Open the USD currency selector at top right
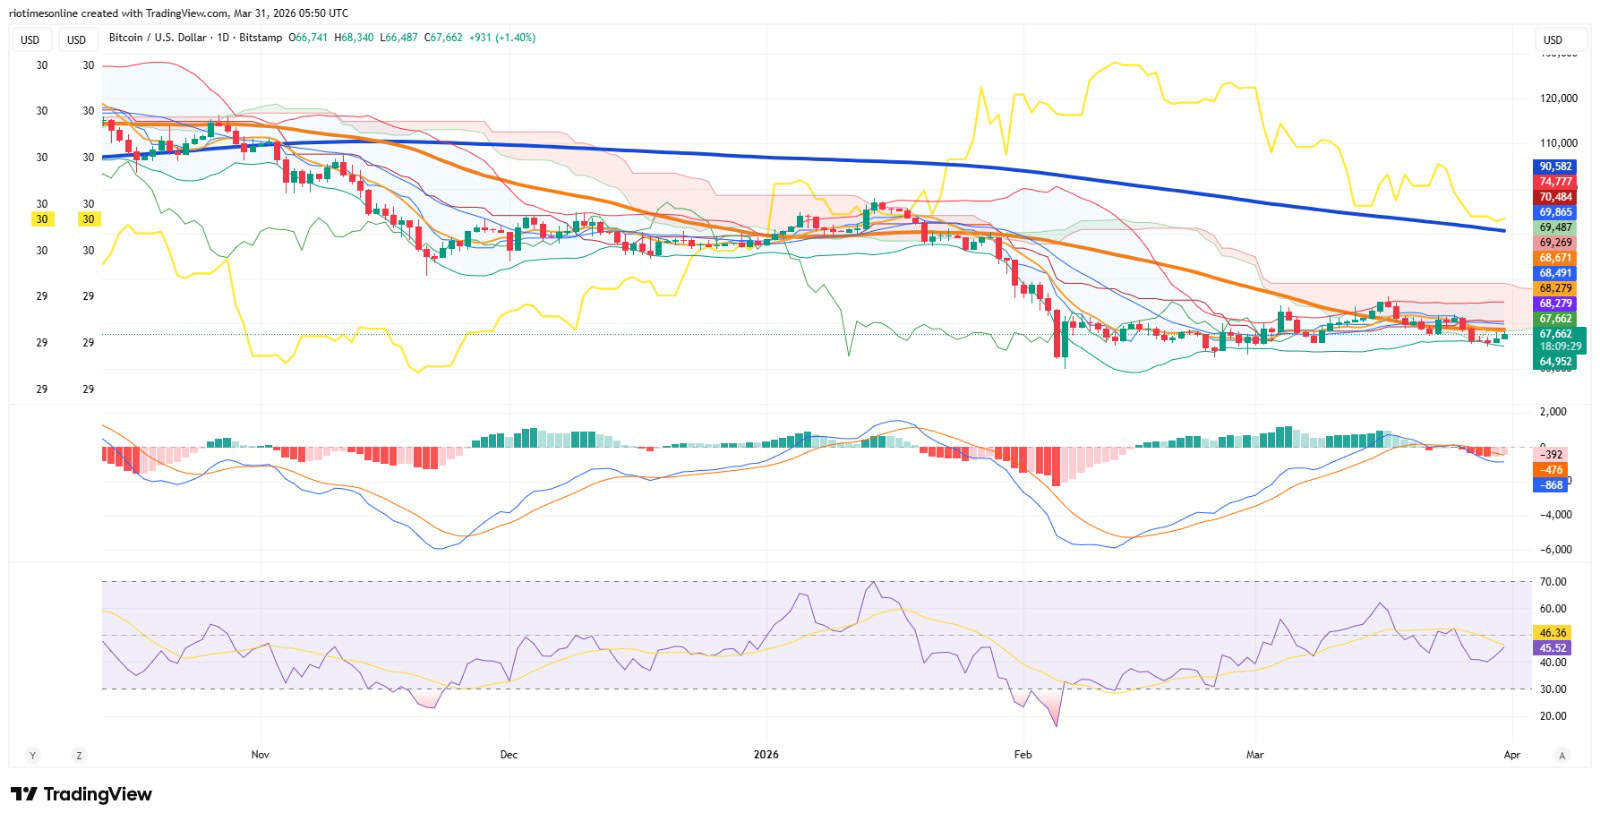The width and height of the screenshot is (1600, 821). [1560, 40]
